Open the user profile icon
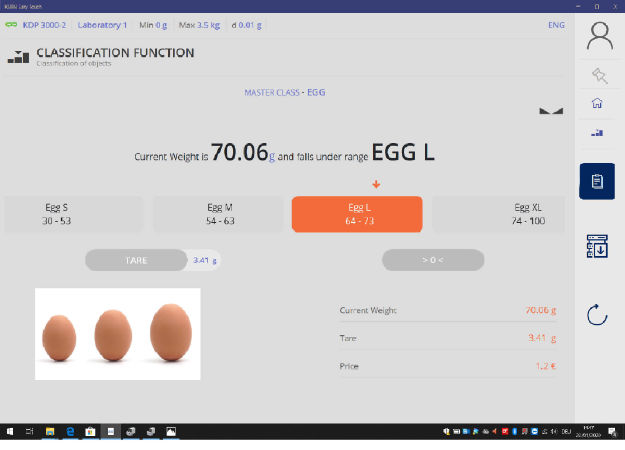Image resolution: width=625 pixels, height=450 pixels. pyautogui.click(x=599, y=37)
